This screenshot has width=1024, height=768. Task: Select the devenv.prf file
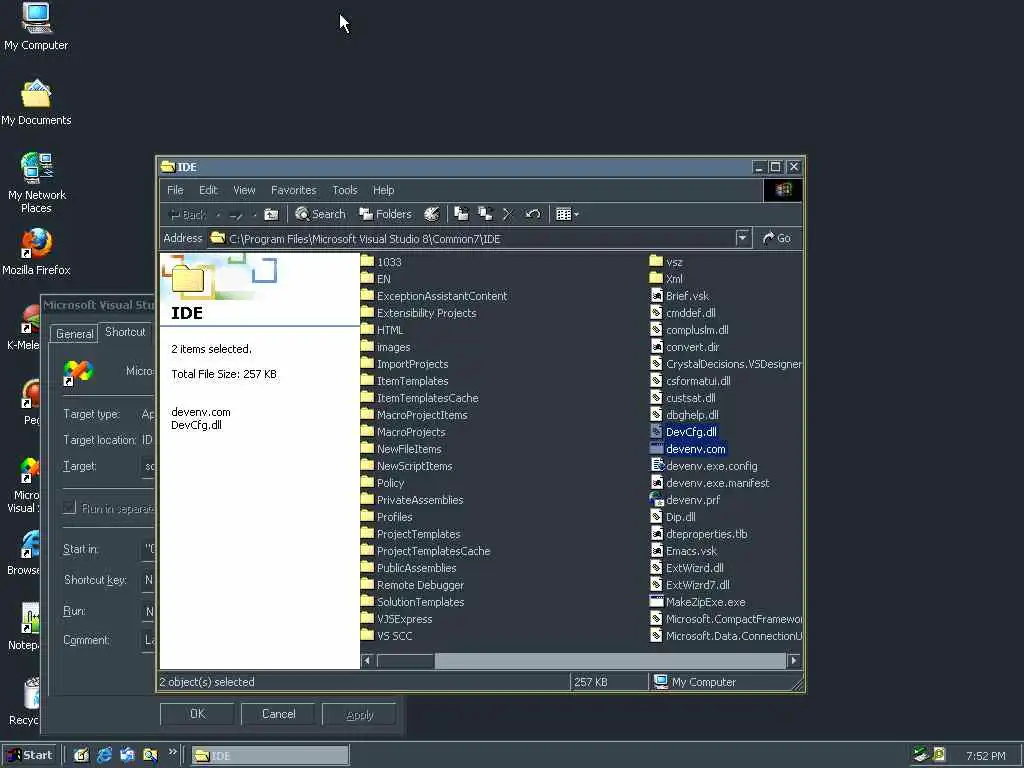click(x=685, y=500)
